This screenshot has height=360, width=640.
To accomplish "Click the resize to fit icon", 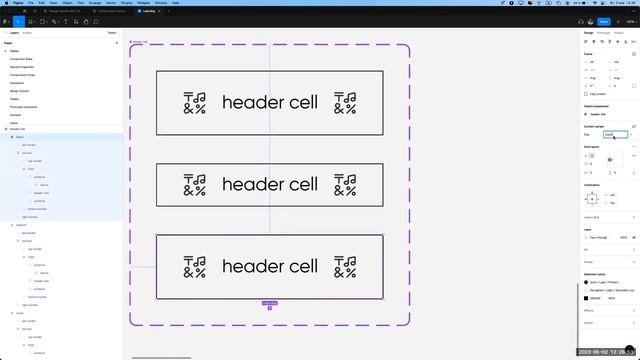I will pyautogui.click(x=634, y=54).
